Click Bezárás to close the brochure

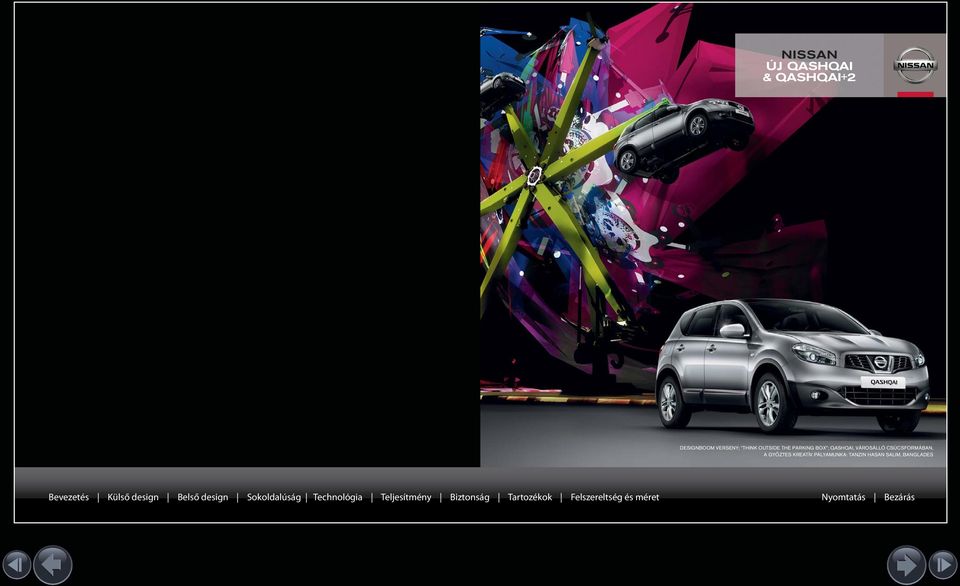pyautogui.click(x=899, y=497)
